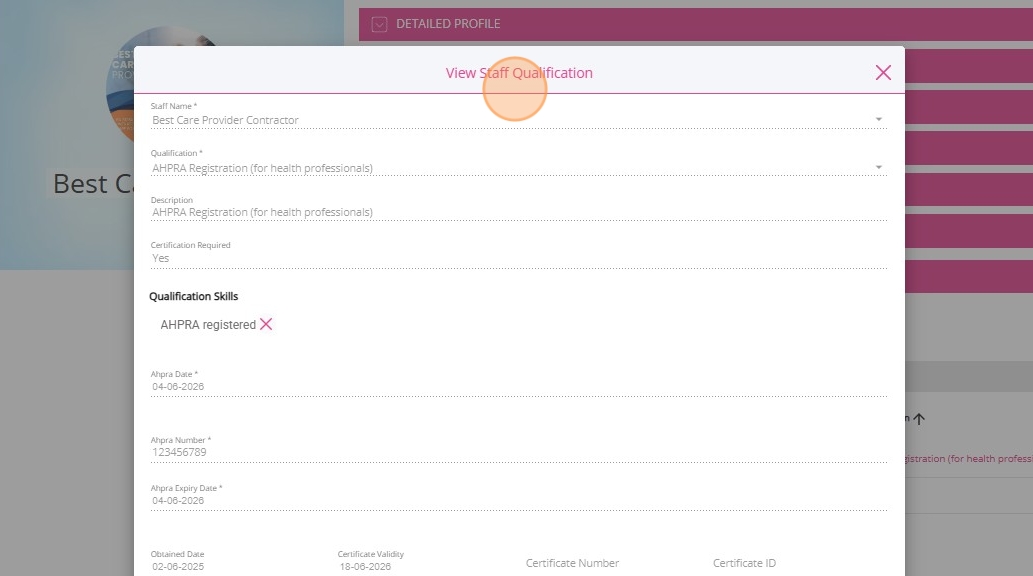Click the Qualification Skills heading
1033x576 pixels.
[x=194, y=297]
